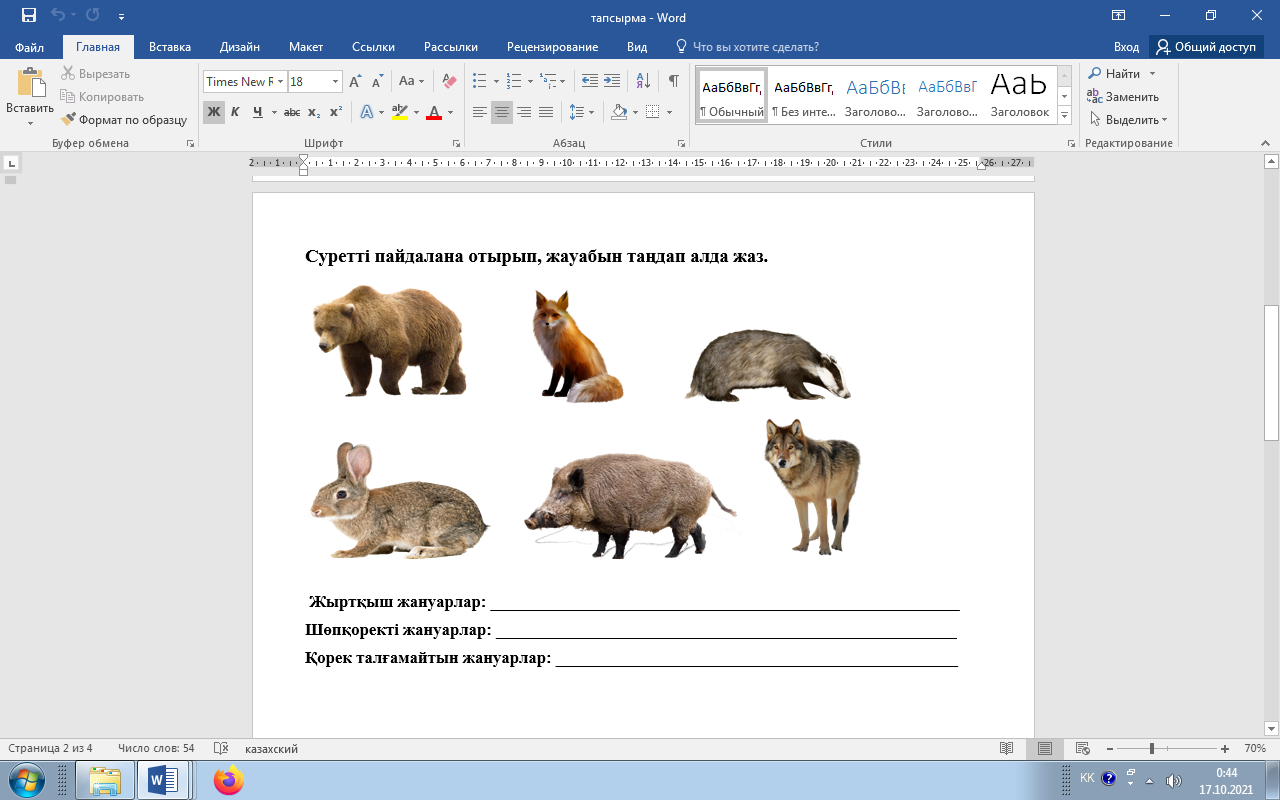The image size is (1280, 800).
Task: Click the Общий доступ share button
Action: 1205,47
